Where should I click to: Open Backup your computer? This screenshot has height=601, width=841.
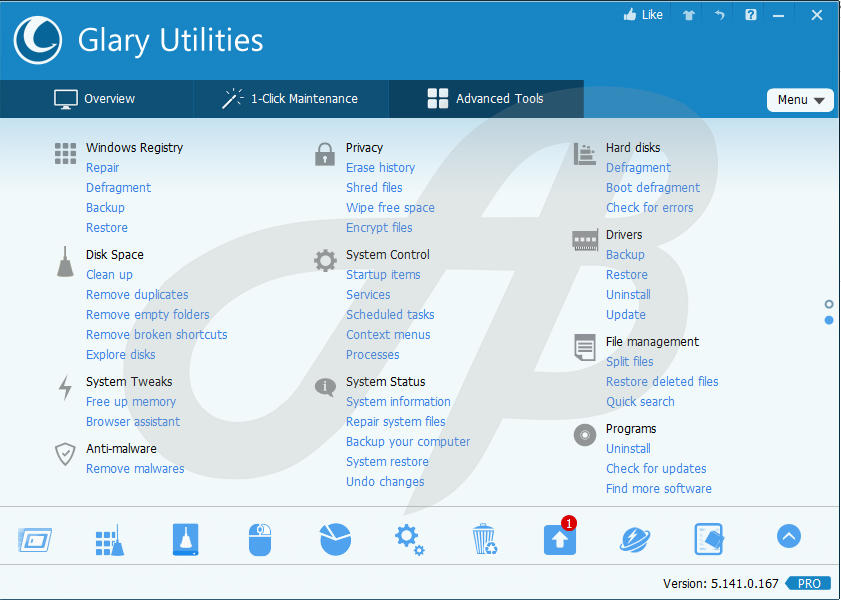click(x=408, y=442)
